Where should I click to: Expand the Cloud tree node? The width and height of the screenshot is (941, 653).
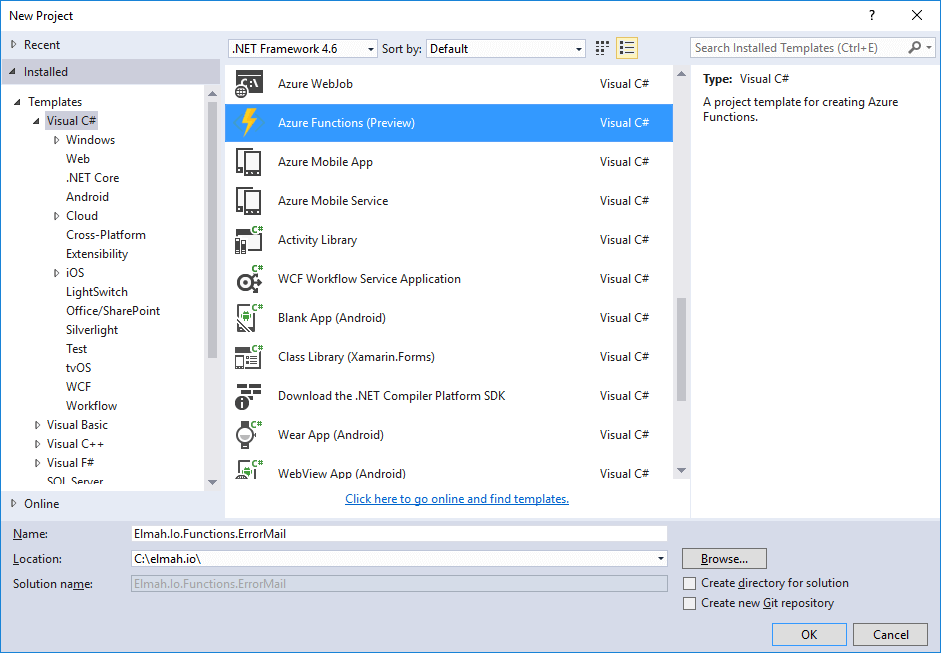click(56, 216)
